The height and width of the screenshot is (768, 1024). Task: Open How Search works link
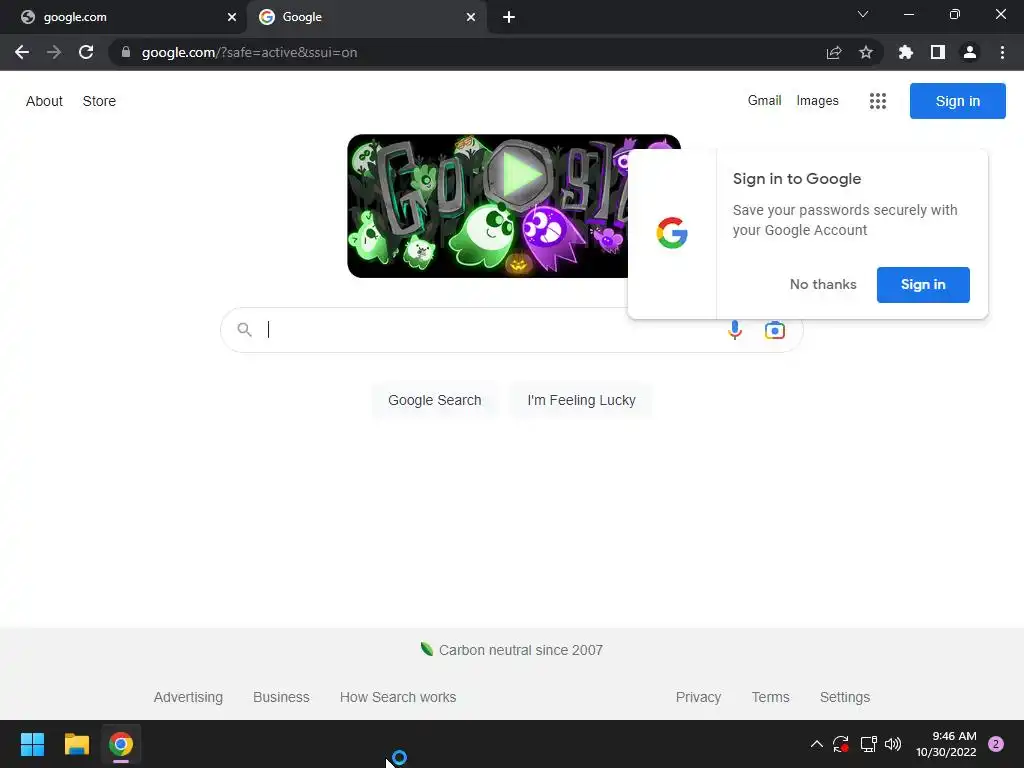pos(398,697)
